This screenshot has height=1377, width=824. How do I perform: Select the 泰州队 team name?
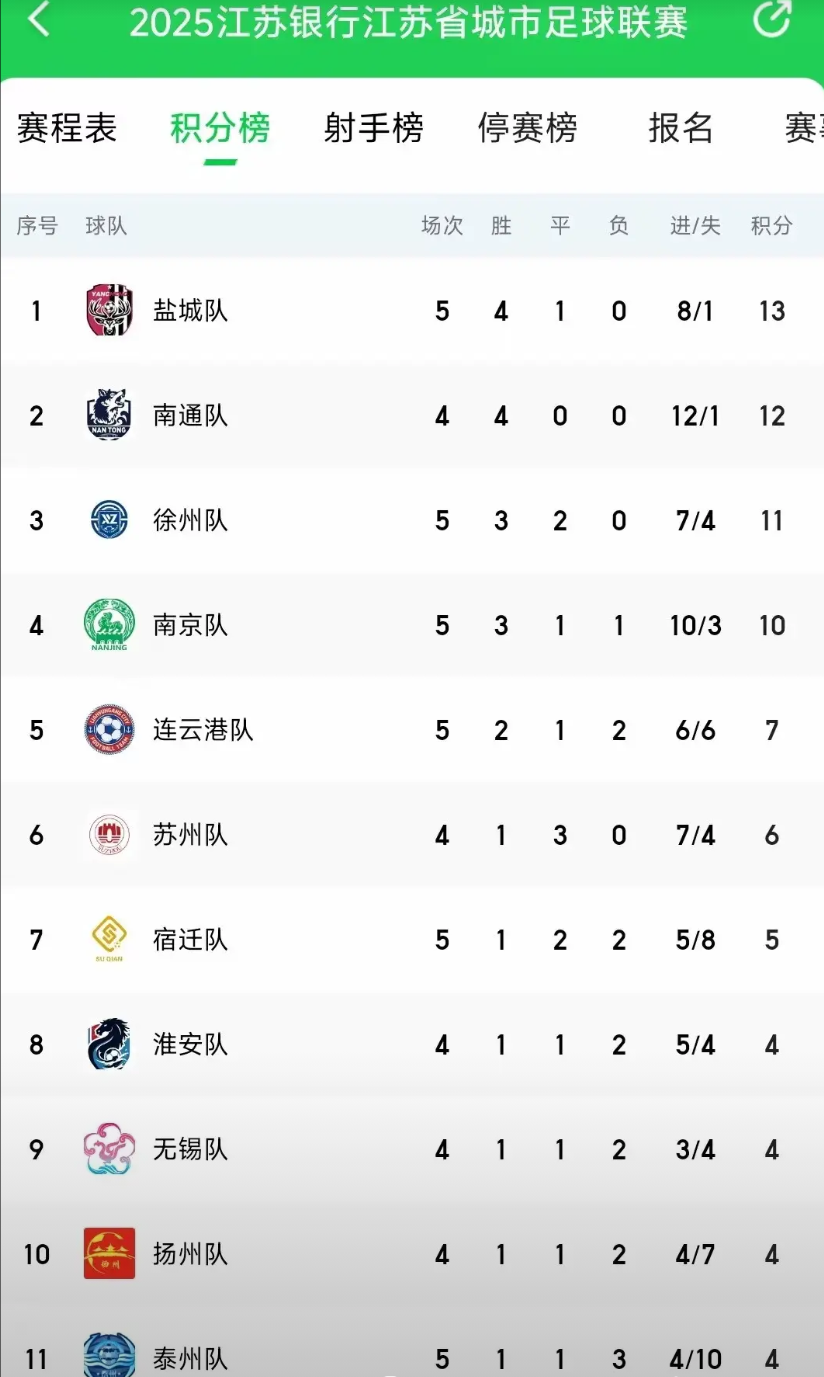[190, 1359]
